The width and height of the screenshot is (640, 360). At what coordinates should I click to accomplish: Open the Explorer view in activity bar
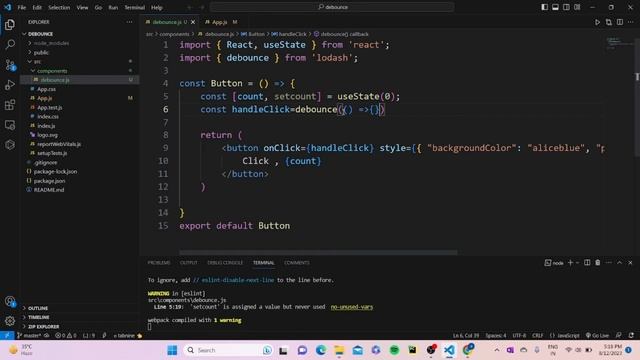pos(10,25)
